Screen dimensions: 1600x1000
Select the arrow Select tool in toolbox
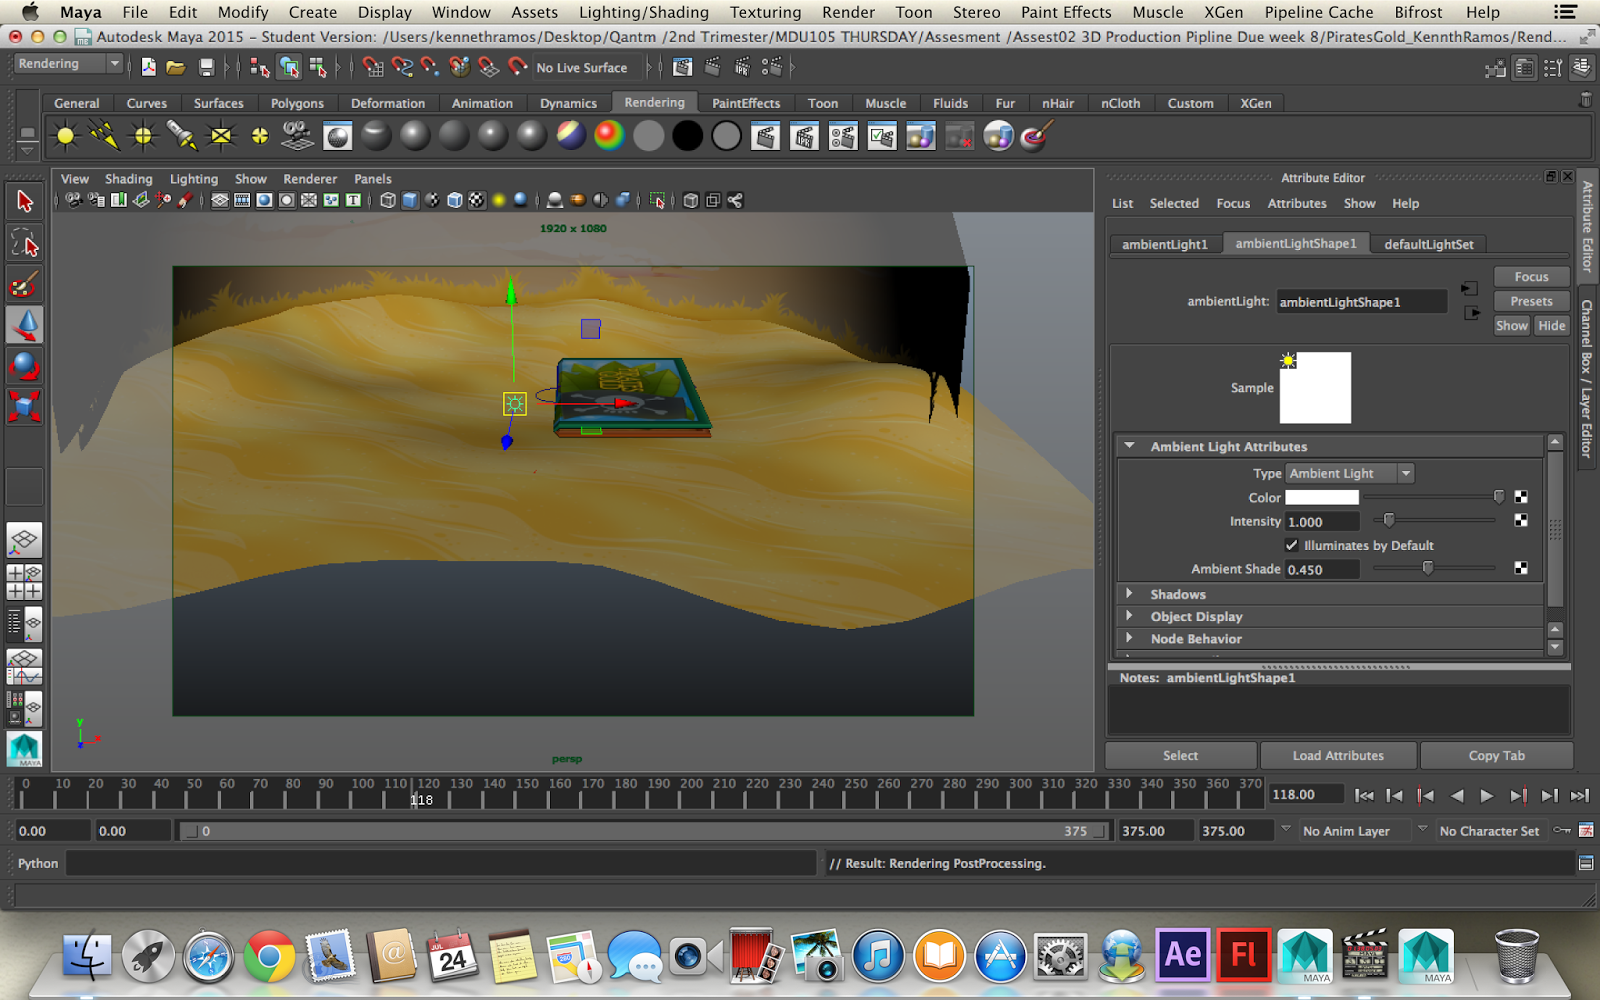(x=25, y=201)
